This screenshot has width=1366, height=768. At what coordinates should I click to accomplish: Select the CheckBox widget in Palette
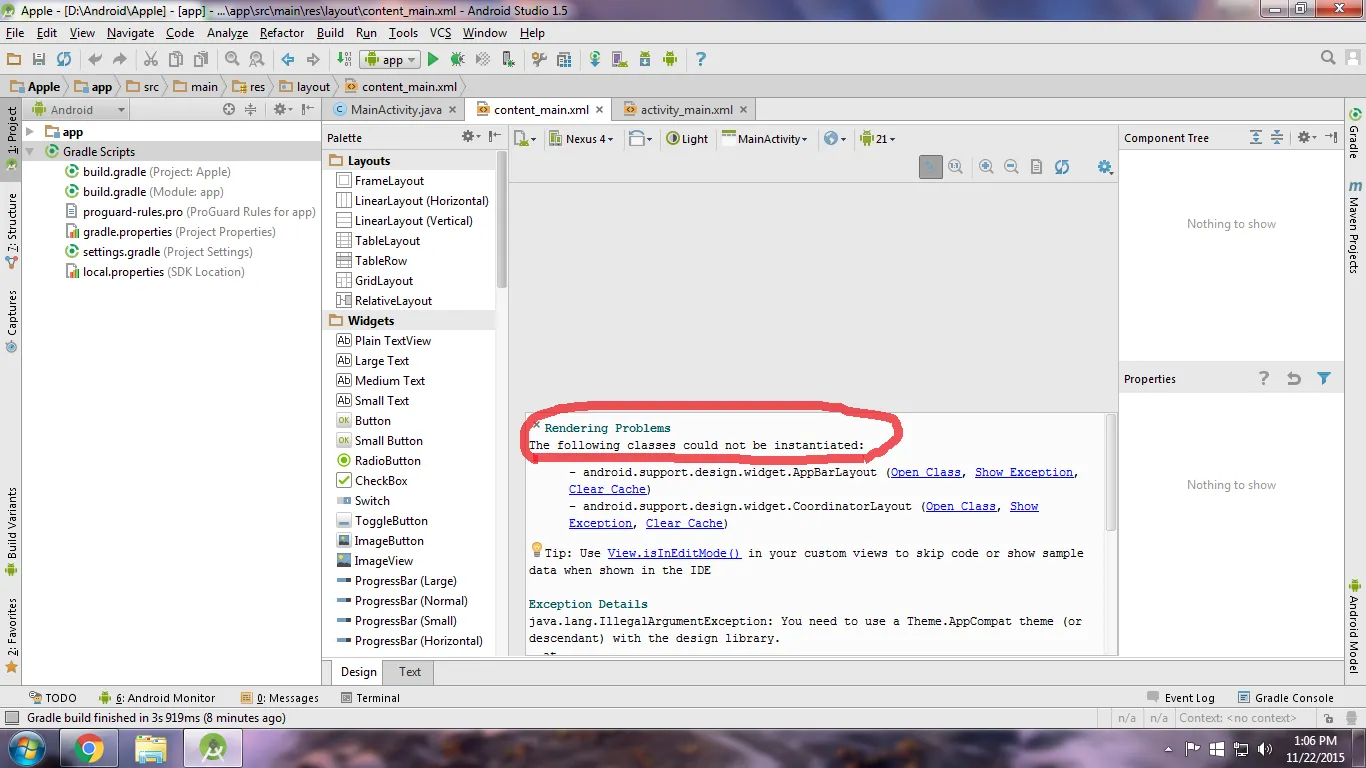pos(372,481)
